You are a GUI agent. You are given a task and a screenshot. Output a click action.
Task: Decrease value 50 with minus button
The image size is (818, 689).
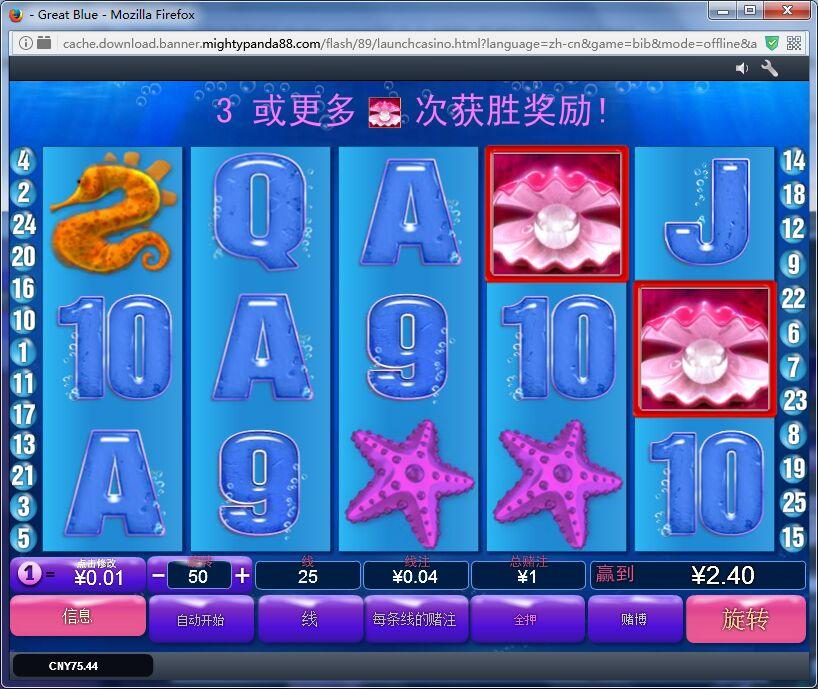(x=159, y=576)
